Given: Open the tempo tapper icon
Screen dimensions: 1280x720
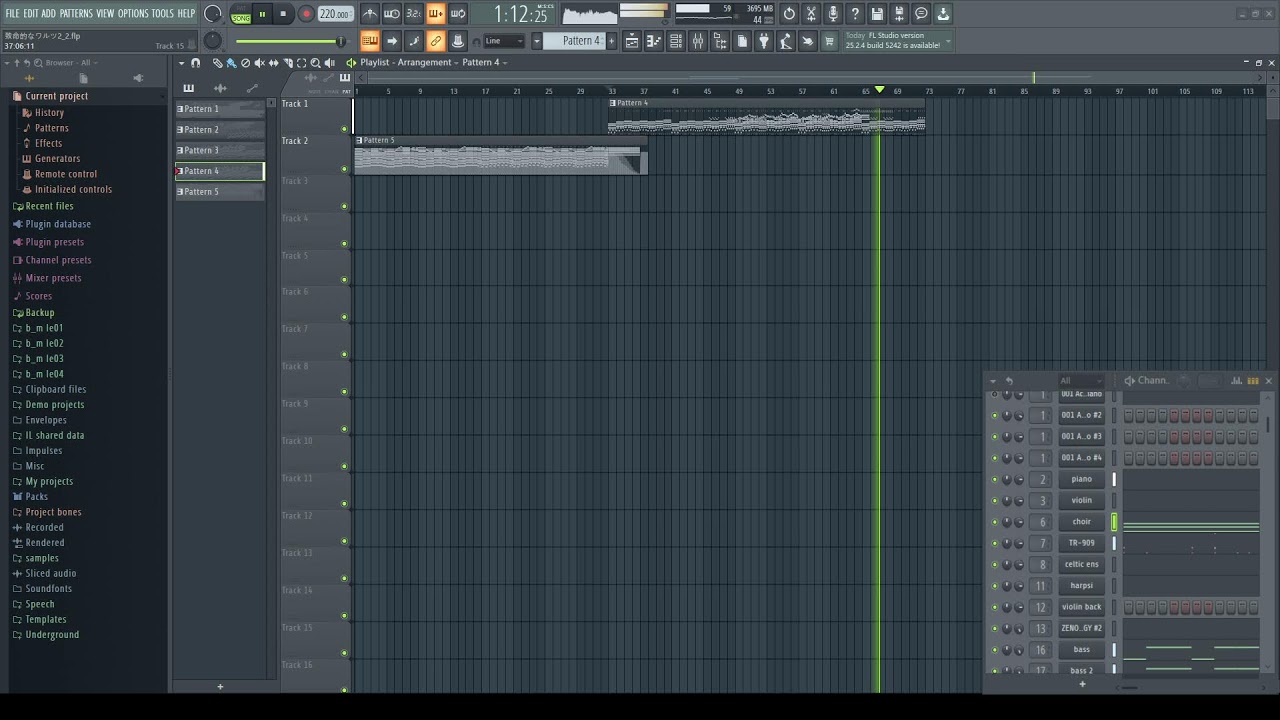Looking at the screenshot, I should point(786,41).
